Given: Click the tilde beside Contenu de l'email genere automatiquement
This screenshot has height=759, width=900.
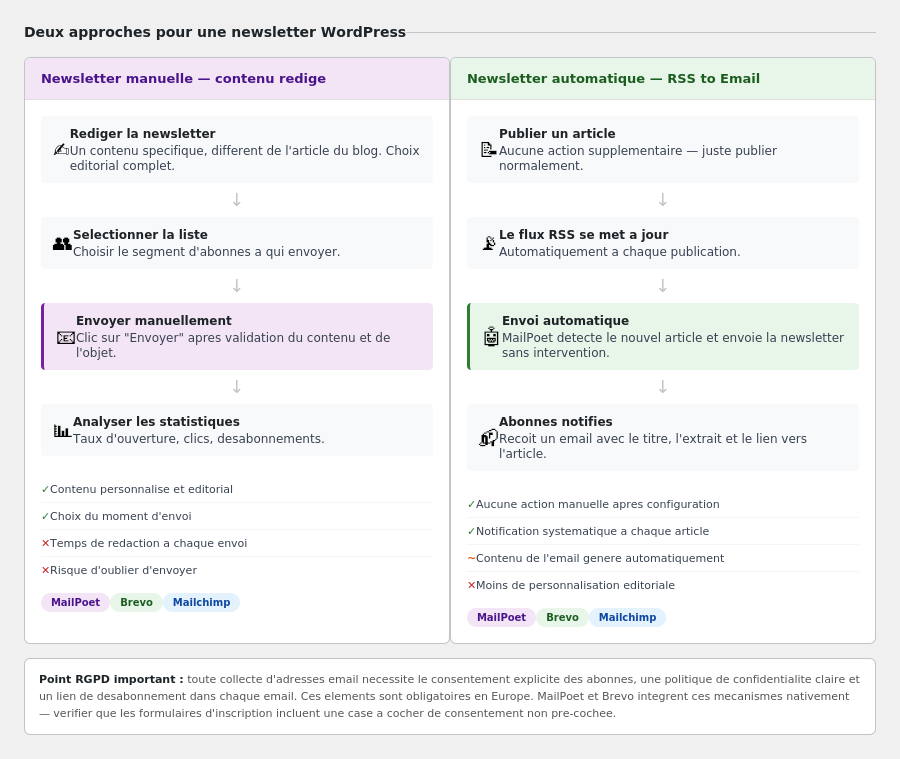Looking at the screenshot, I should [x=471, y=558].
